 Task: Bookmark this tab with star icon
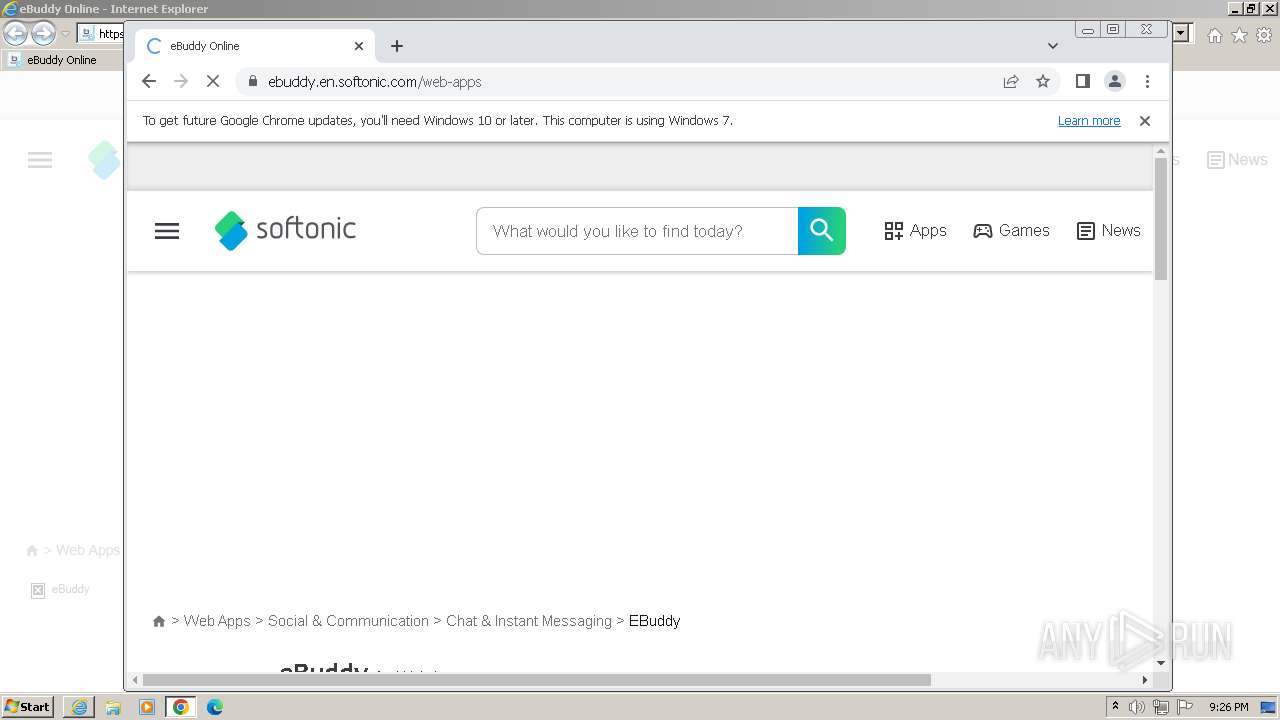pos(1043,81)
